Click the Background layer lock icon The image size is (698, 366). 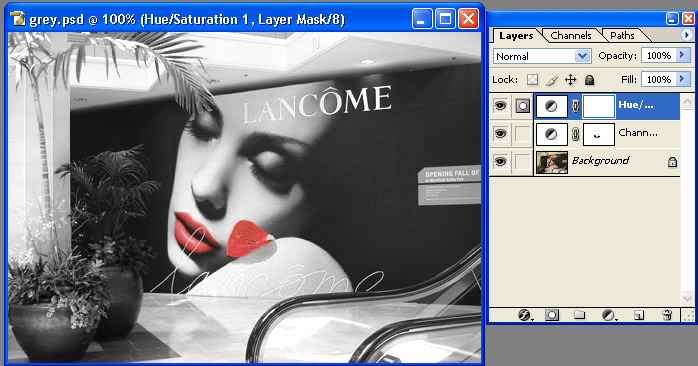click(x=672, y=162)
